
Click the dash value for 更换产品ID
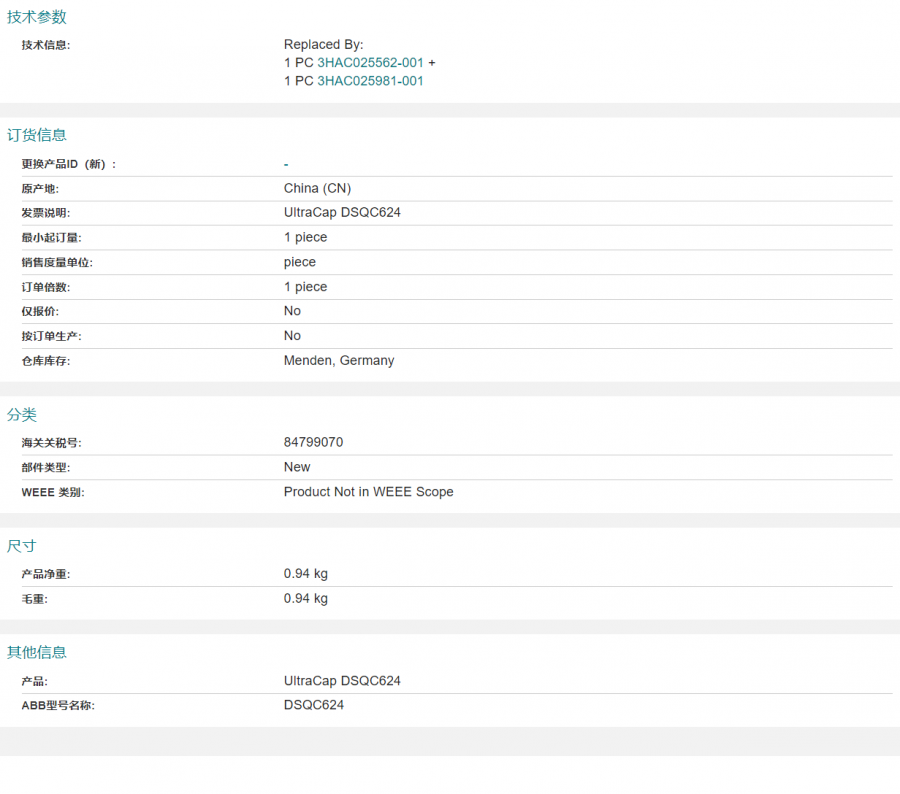(286, 165)
